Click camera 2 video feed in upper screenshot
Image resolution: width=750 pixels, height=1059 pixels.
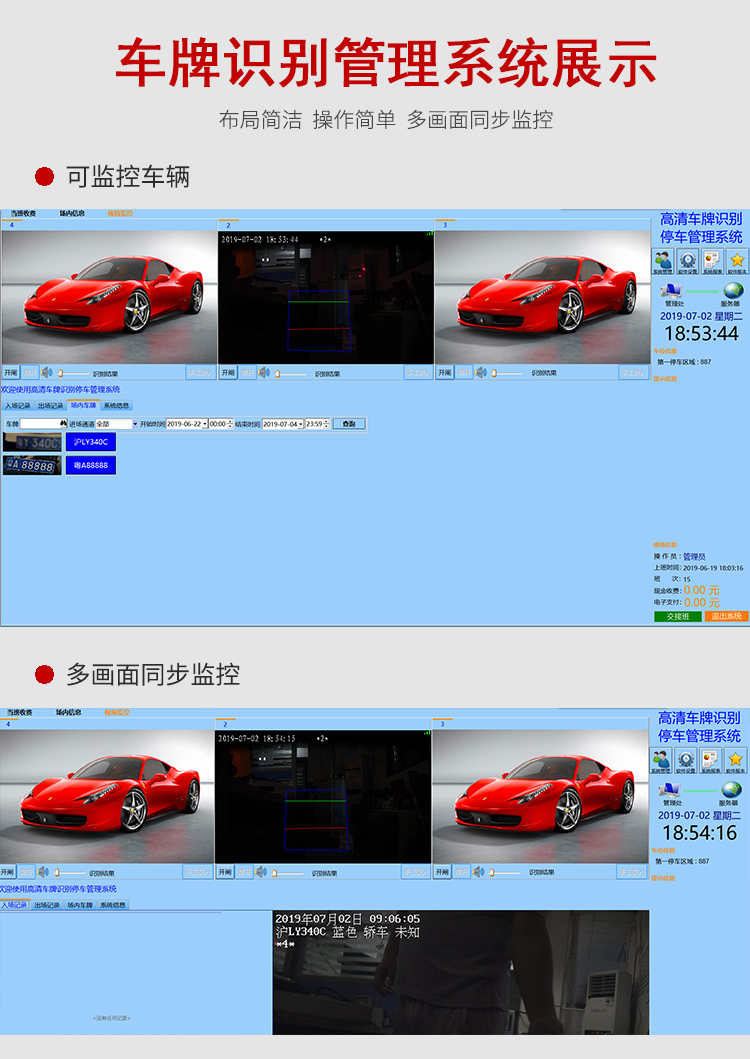pos(326,298)
